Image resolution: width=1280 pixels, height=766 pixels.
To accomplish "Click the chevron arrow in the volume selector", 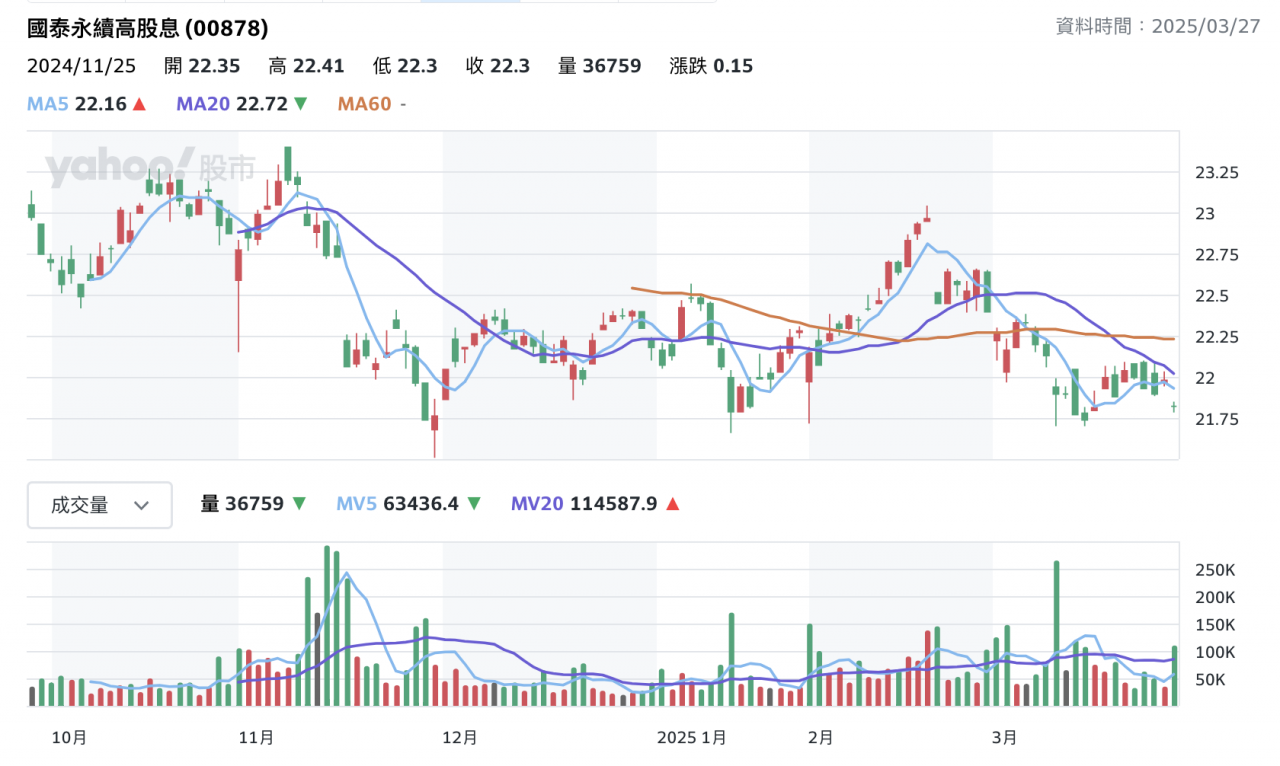I will click(142, 506).
